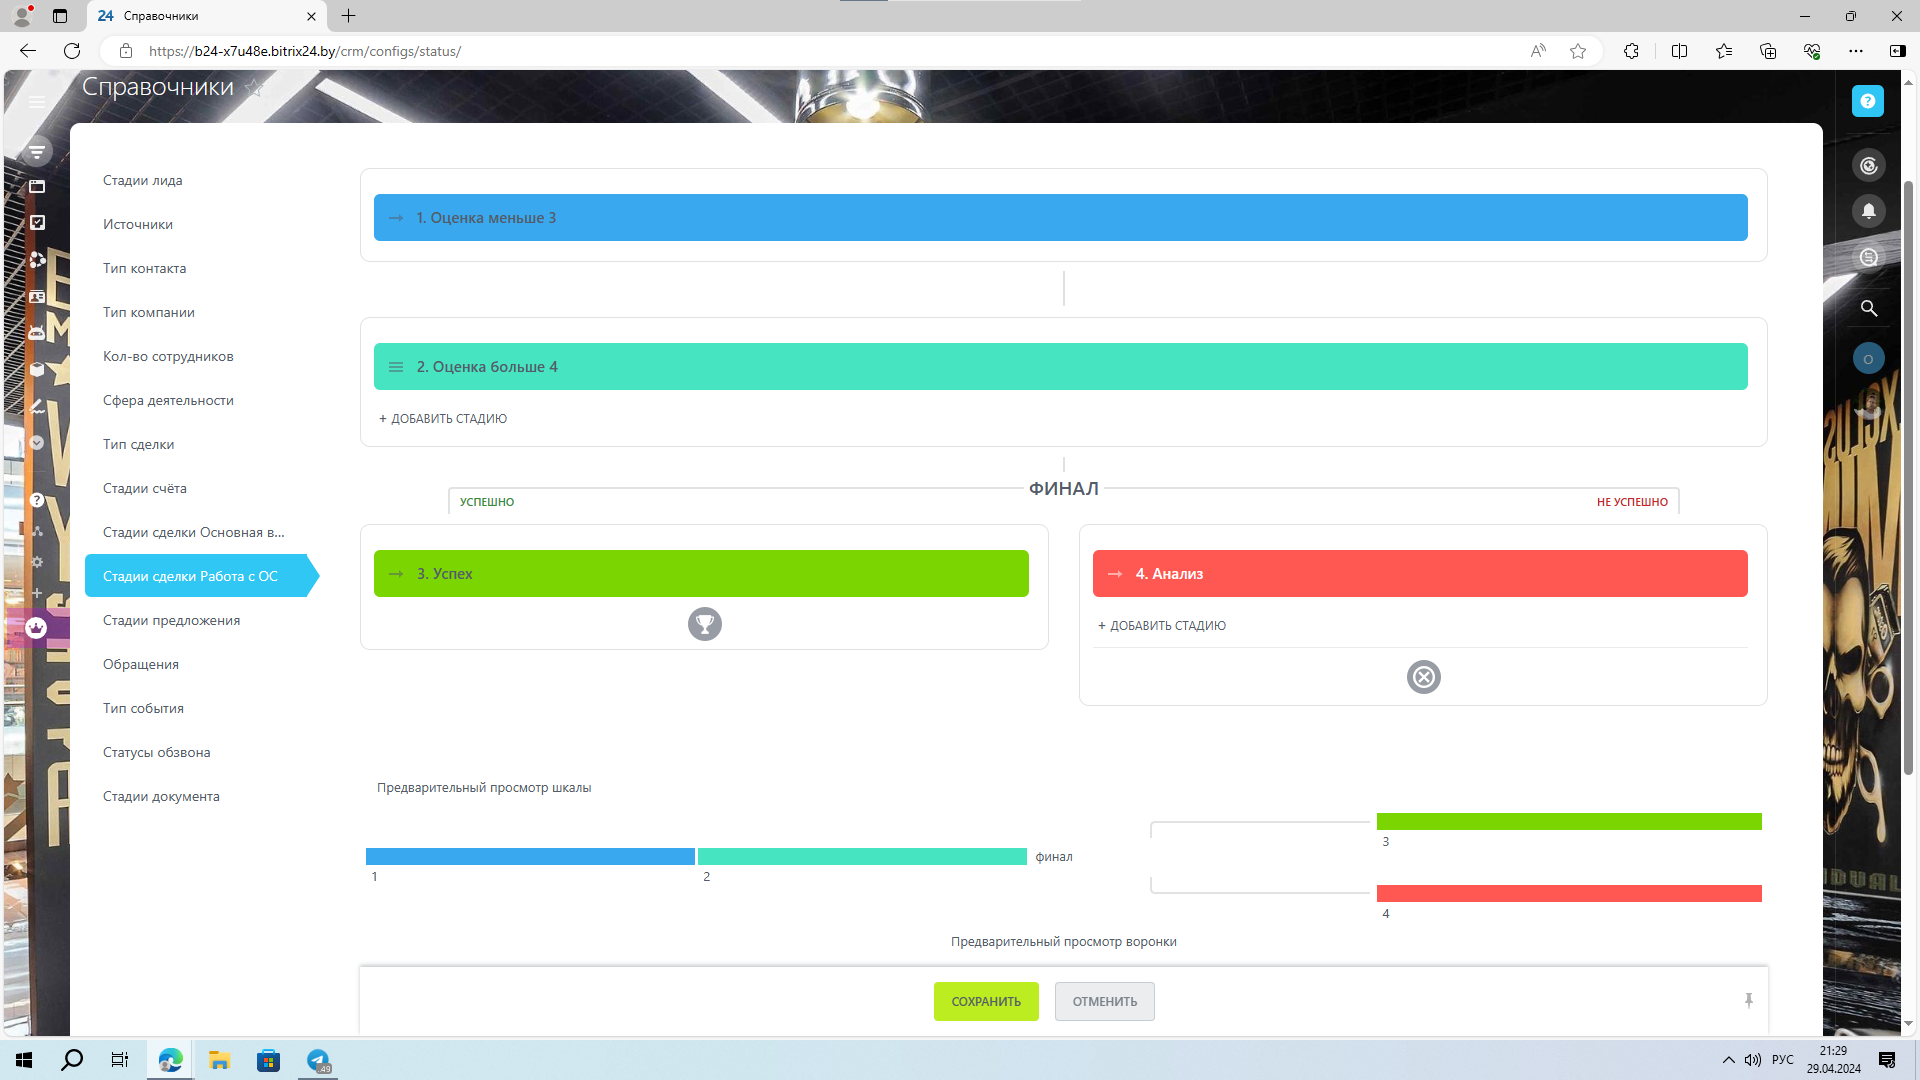
Task: Click the notifications bell icon
Action: point(1868,211)
